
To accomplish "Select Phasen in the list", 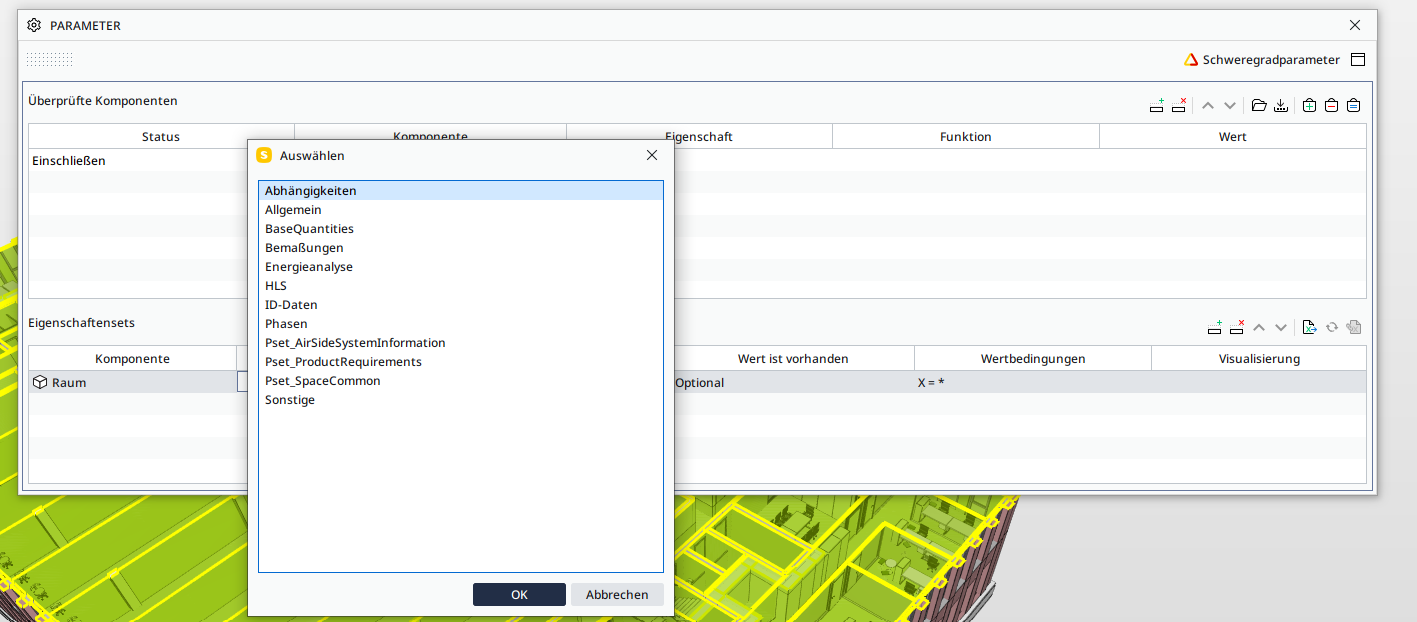I will click(461, 324).
